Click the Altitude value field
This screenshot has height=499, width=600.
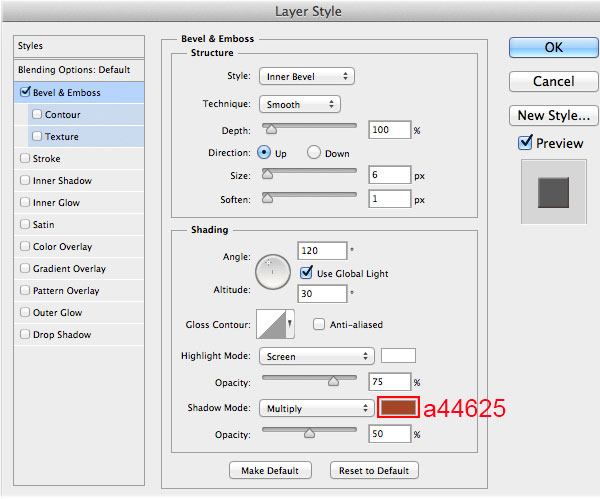coord(322,294)
